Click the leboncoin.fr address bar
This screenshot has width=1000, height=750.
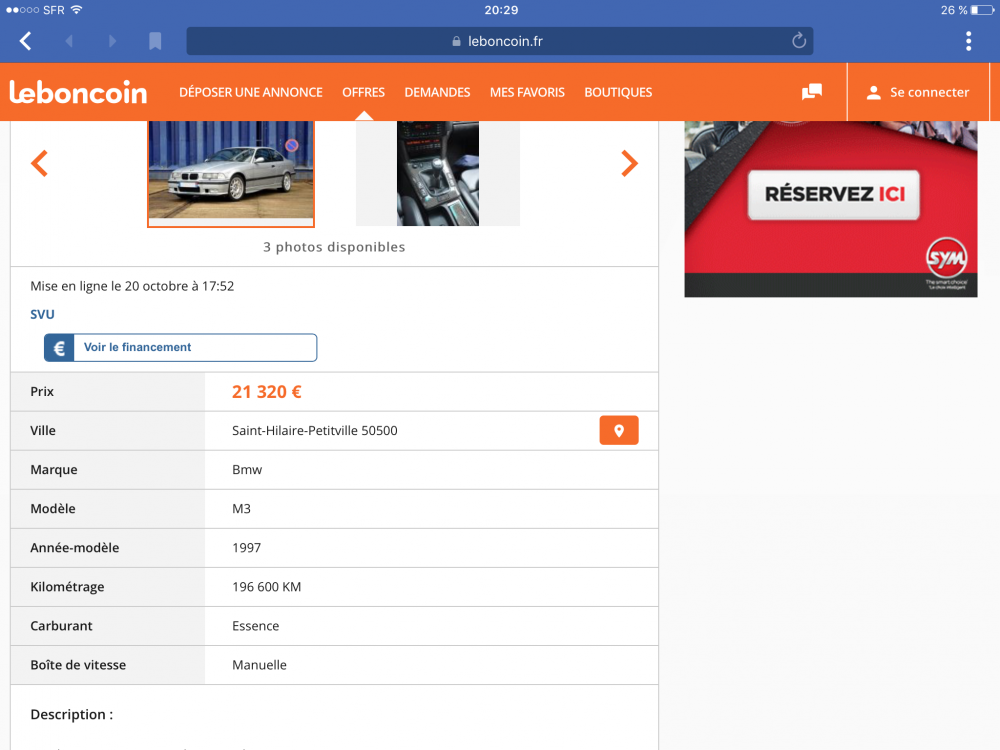click(499, 41)
